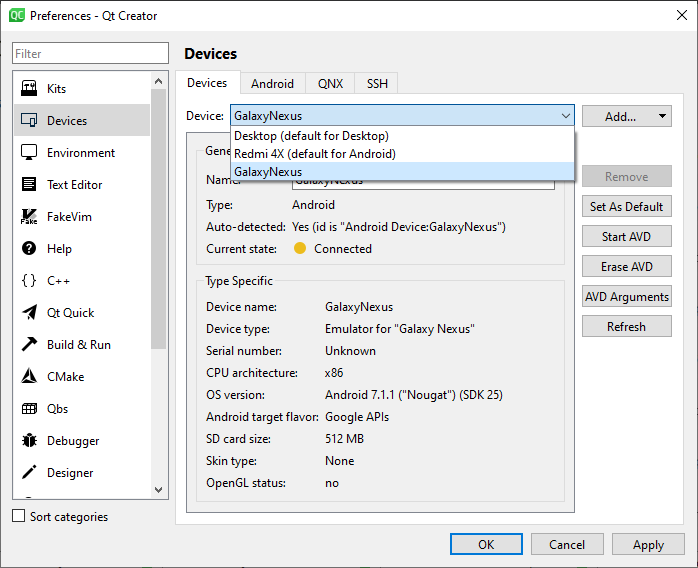Click the Remove button

pyautogui.click(x=626, y=176)
